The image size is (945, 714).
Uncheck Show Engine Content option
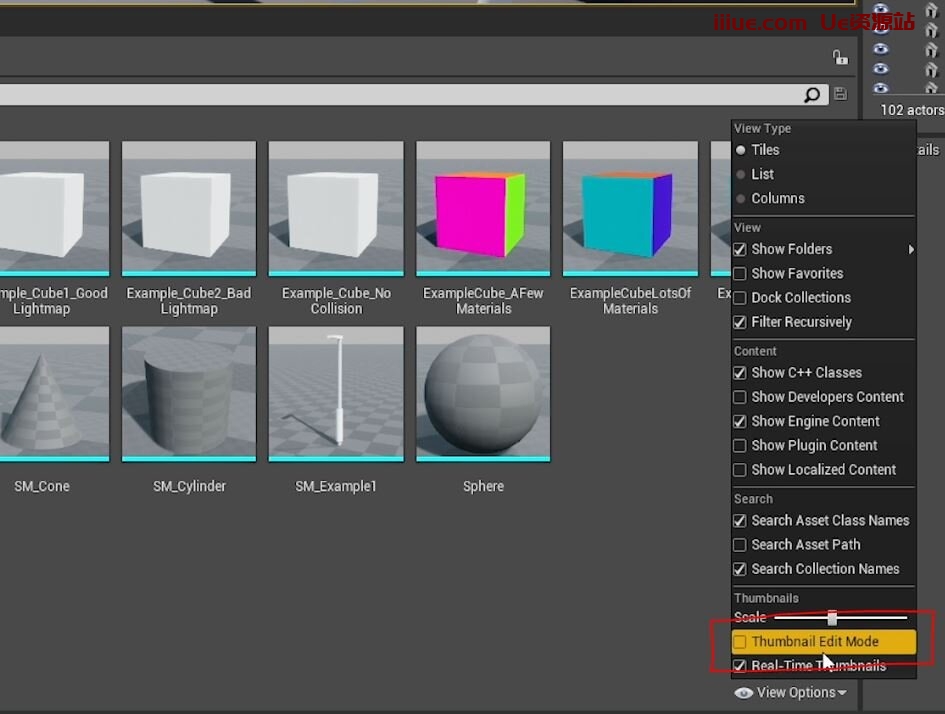pyautogui.click(x=740, y=422)
